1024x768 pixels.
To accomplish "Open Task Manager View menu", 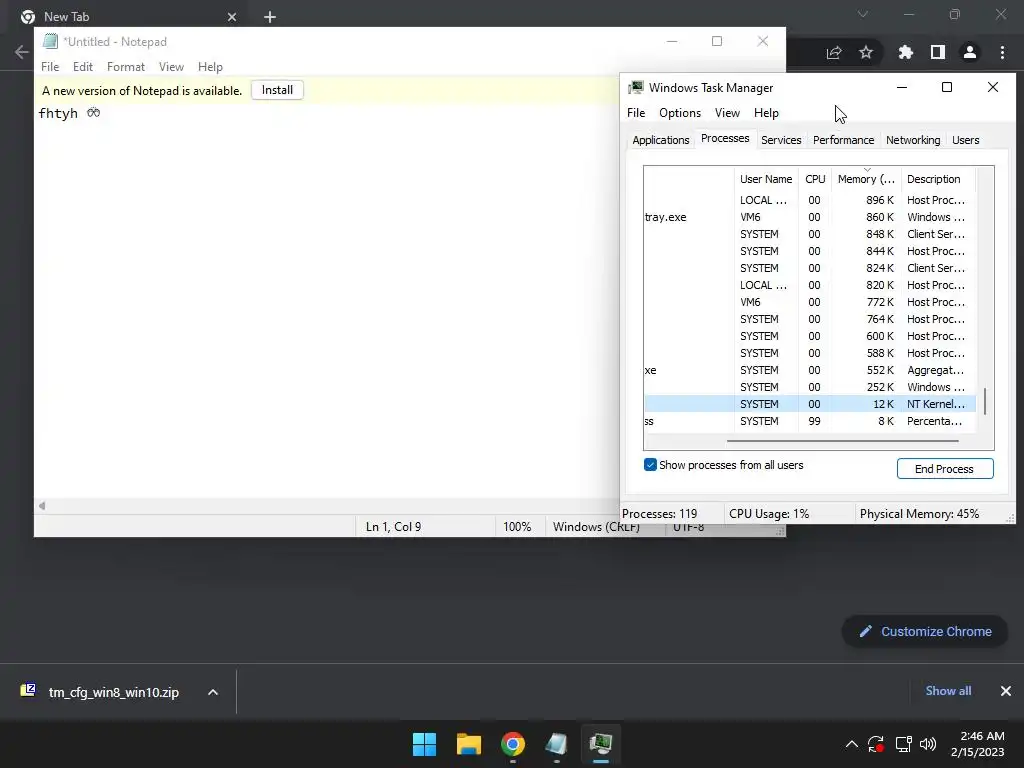I will point(727,113).
